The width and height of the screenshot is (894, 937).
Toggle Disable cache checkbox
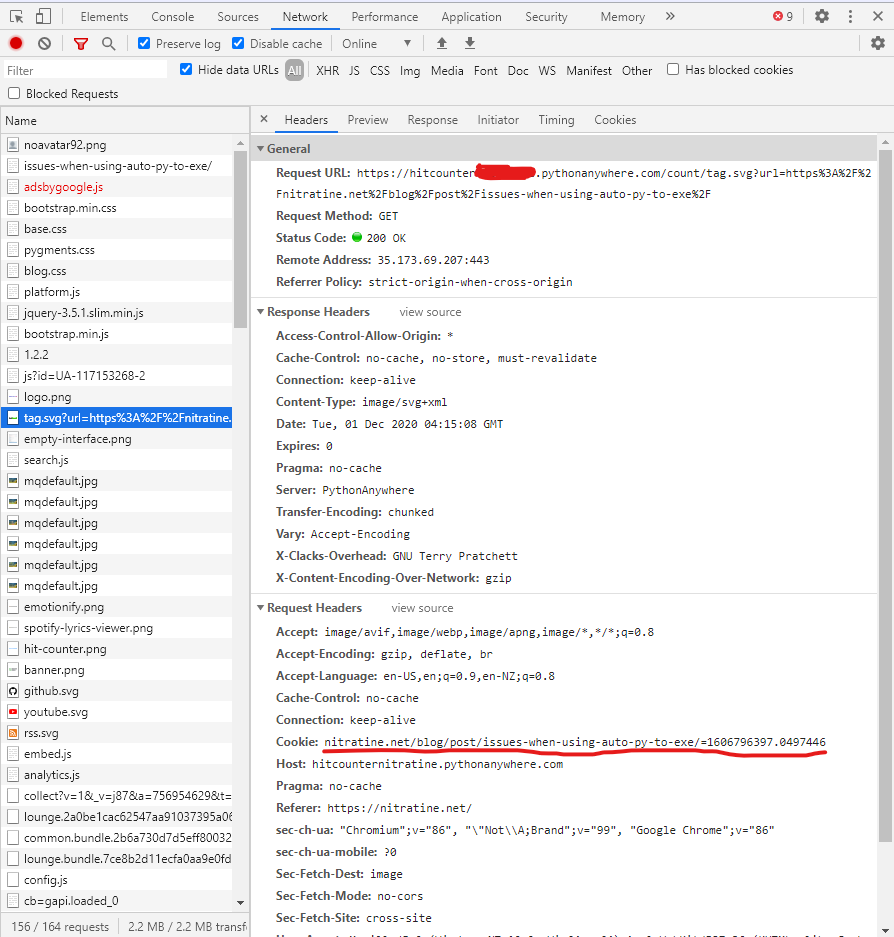coord(238,43)
